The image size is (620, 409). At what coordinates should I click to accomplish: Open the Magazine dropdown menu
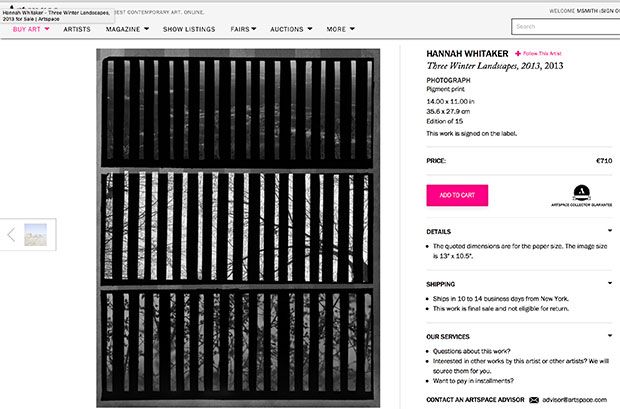127,29
